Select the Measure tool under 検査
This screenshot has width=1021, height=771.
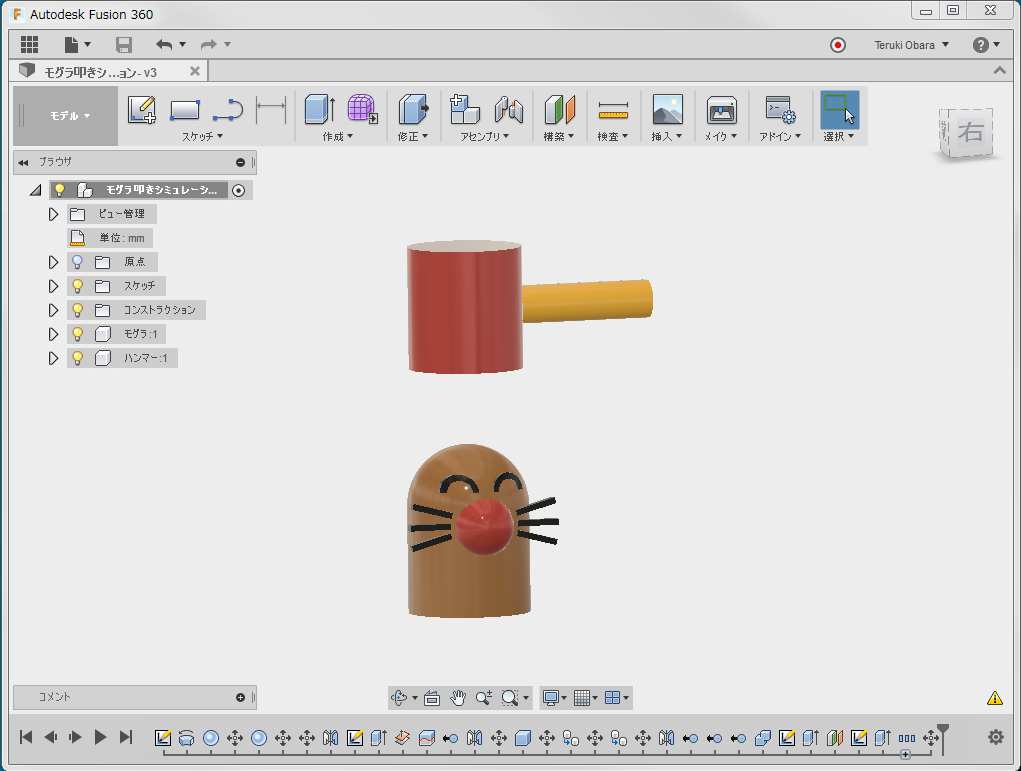coord(612,110)
